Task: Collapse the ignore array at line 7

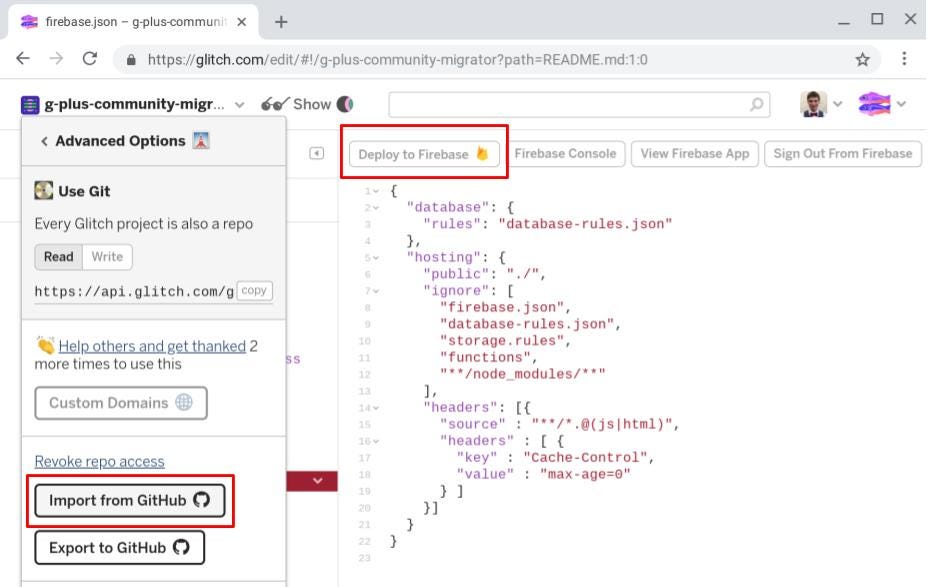Action: 375,291
